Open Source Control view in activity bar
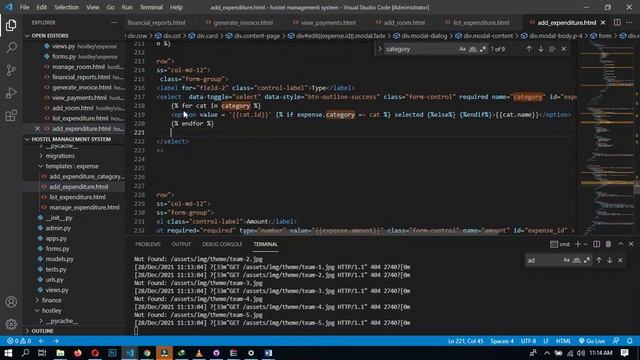This screenshot has height=360, width=640. coord(11,70)
